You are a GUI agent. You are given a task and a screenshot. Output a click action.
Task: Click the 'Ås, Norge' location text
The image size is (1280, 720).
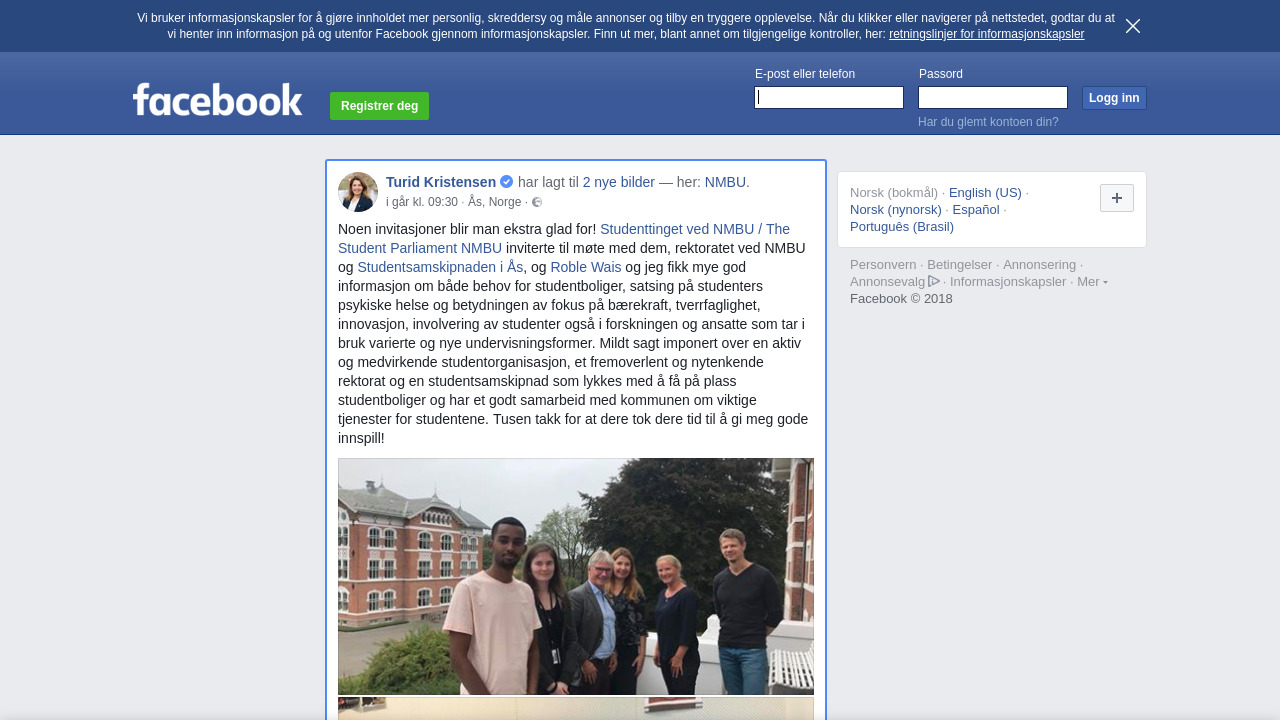pos(495,202)
